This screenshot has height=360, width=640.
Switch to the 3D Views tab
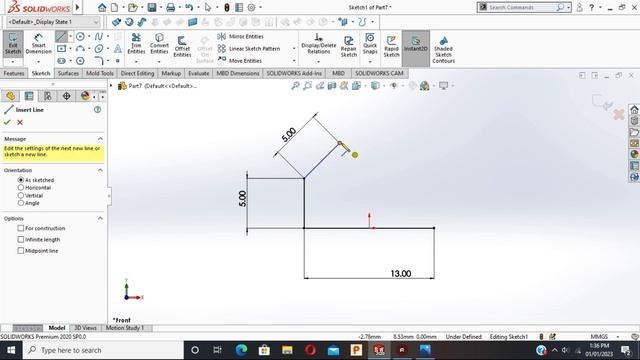pyautogui.click(x=85, y=328)
